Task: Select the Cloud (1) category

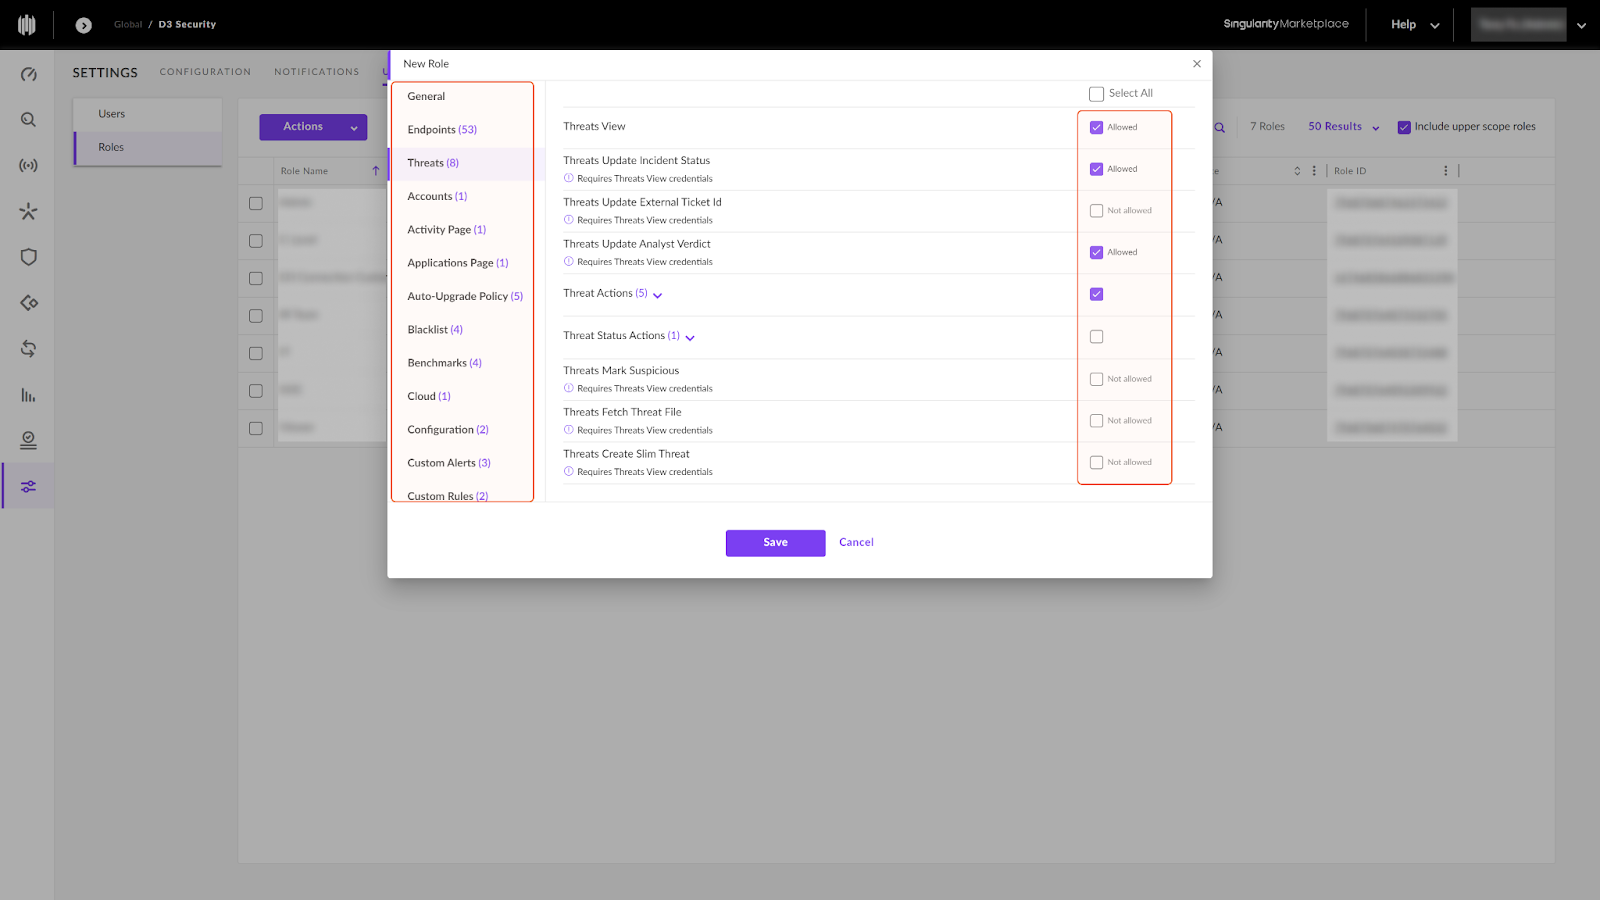Action: 429,397
